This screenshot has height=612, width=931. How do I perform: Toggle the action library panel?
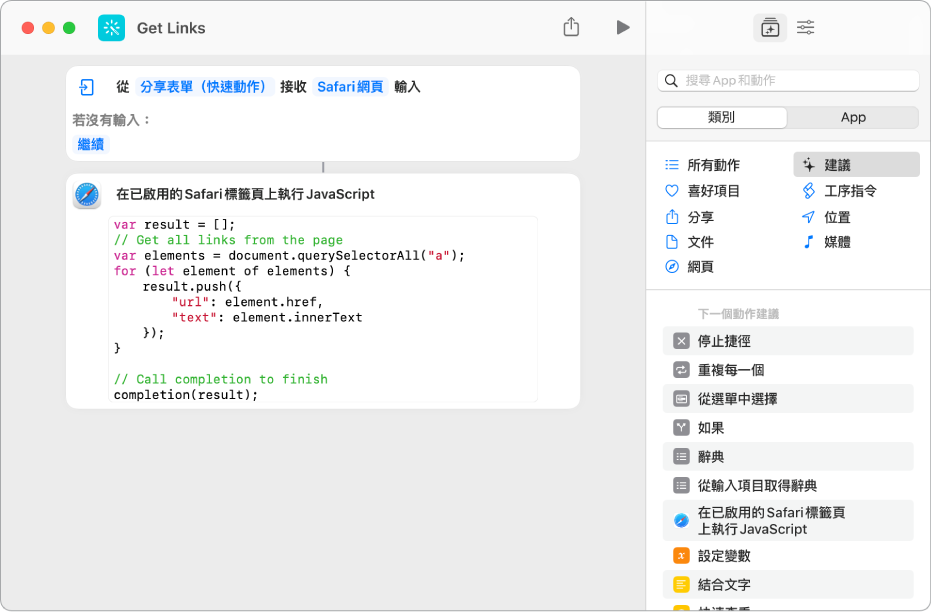coord(770,27)
